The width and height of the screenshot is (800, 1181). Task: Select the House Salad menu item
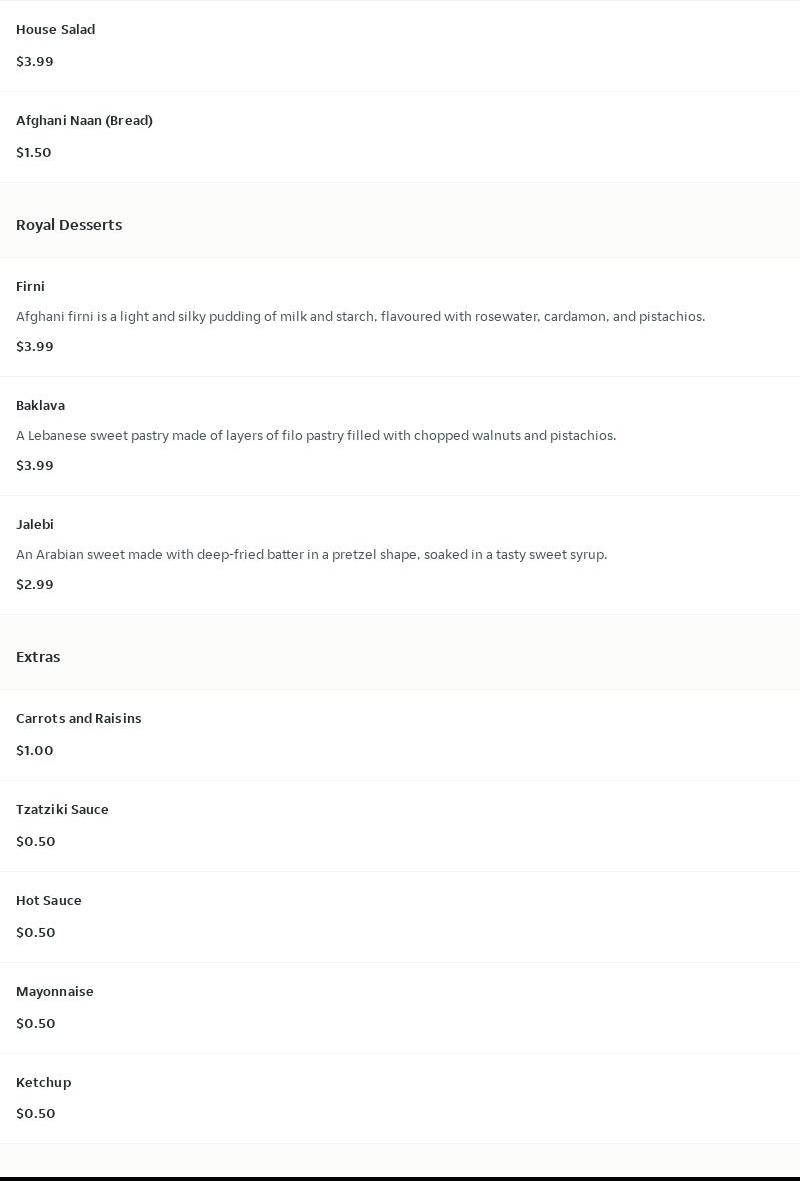pyautogui.click(x=400, y=46)
